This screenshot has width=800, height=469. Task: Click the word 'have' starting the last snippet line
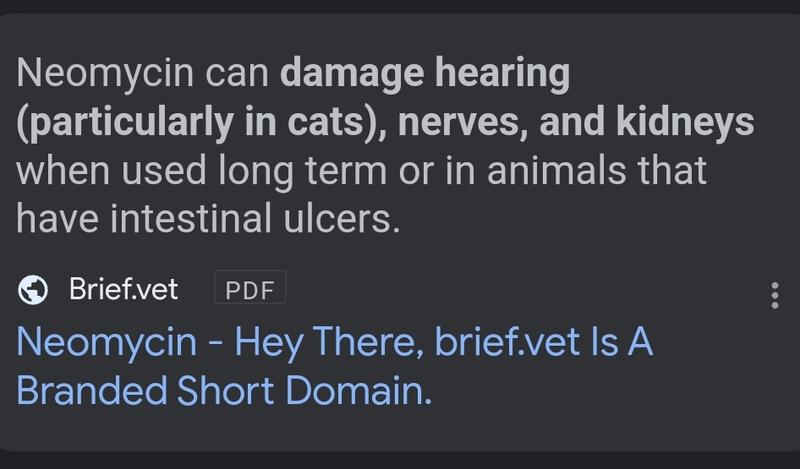58,218
